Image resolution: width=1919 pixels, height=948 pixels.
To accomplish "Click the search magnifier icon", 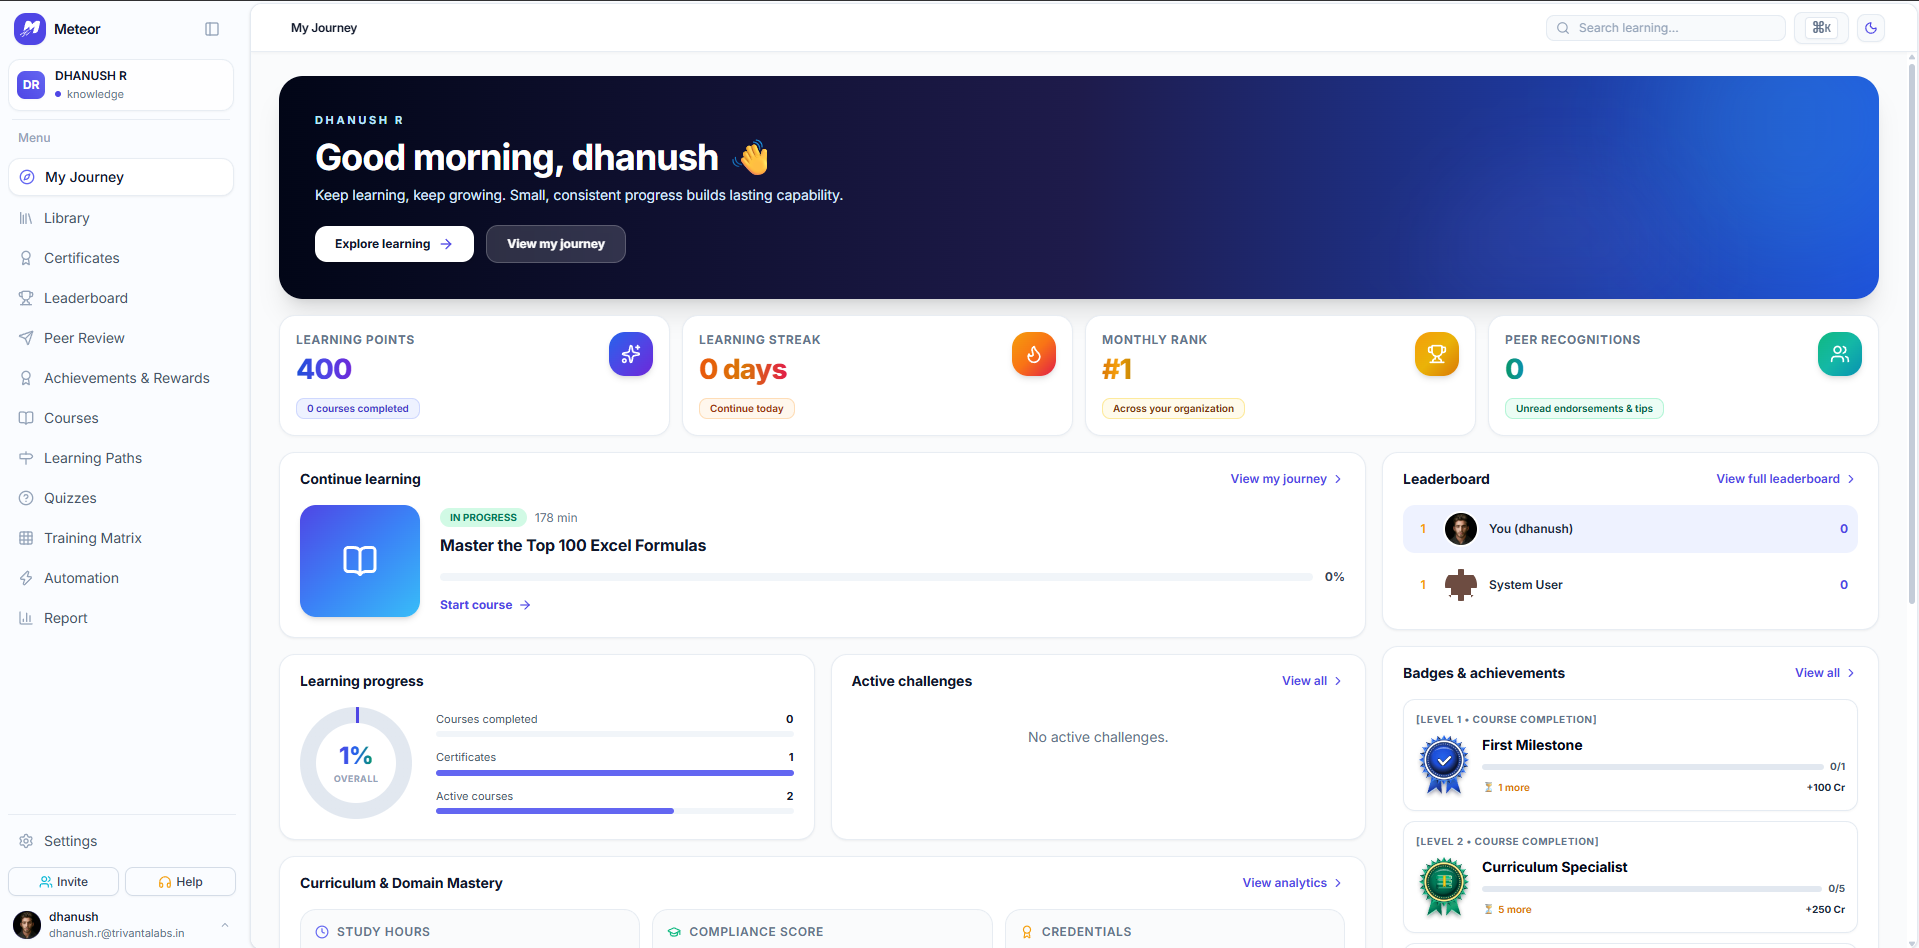I will pos(1563,28).
